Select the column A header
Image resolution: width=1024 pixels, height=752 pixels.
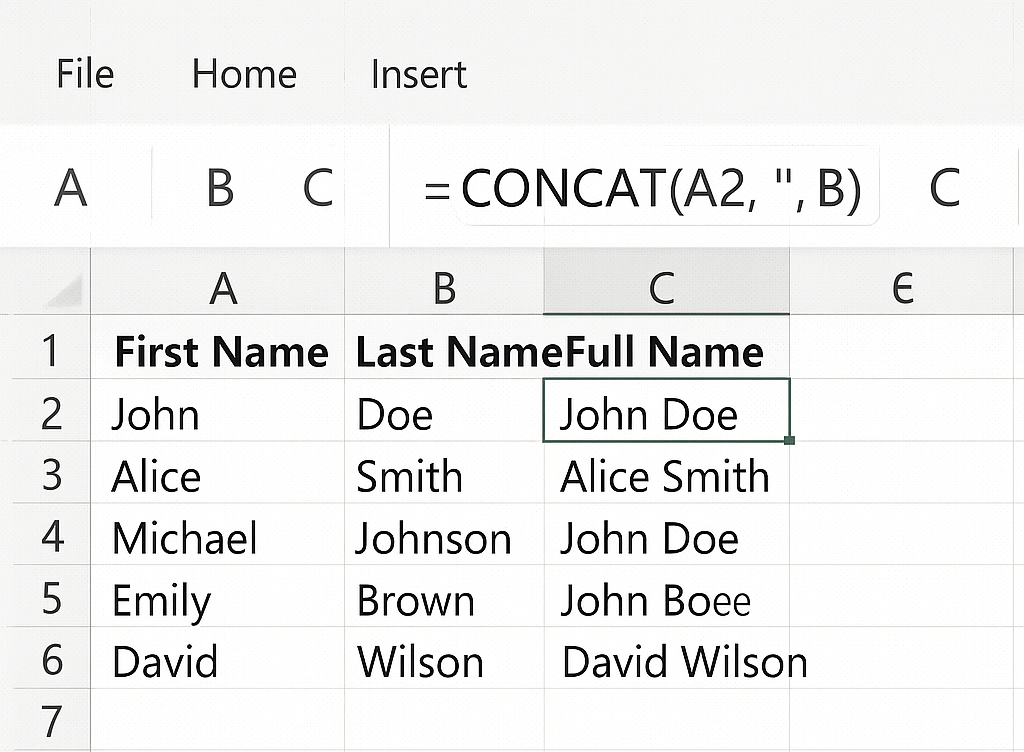pos(222,289)
